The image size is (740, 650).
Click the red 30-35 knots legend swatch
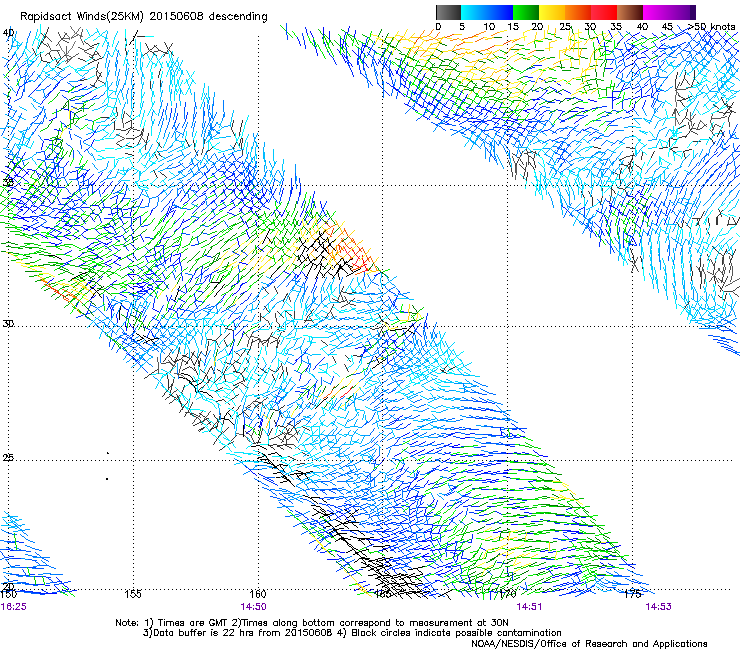click(x=604, y=12)
